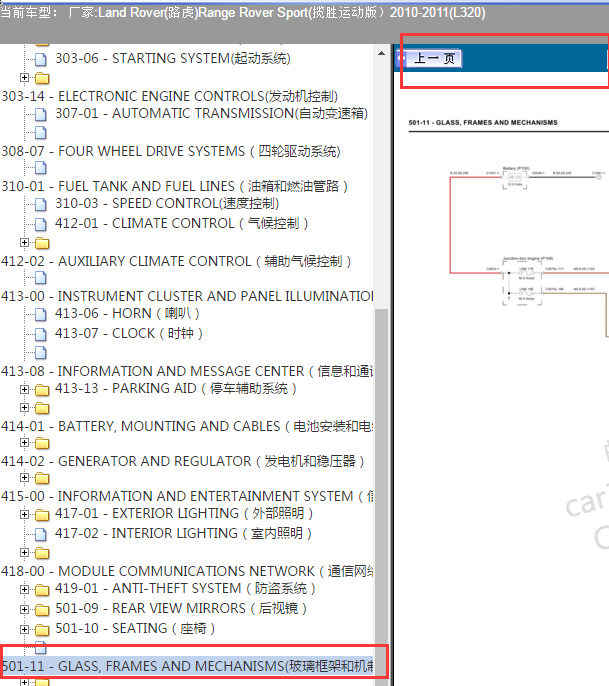Expand the 419-01 ANTI-THEFT SYSTEM folder
Image resolution: width=609 pixels, height=686 pixels.
[x=24, y=589]
